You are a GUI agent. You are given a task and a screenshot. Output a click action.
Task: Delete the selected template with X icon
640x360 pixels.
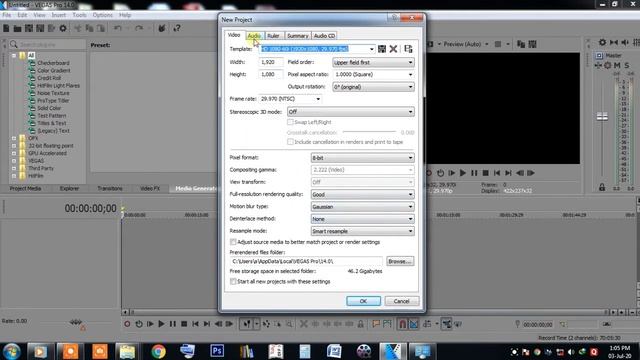tap(393, 49)
